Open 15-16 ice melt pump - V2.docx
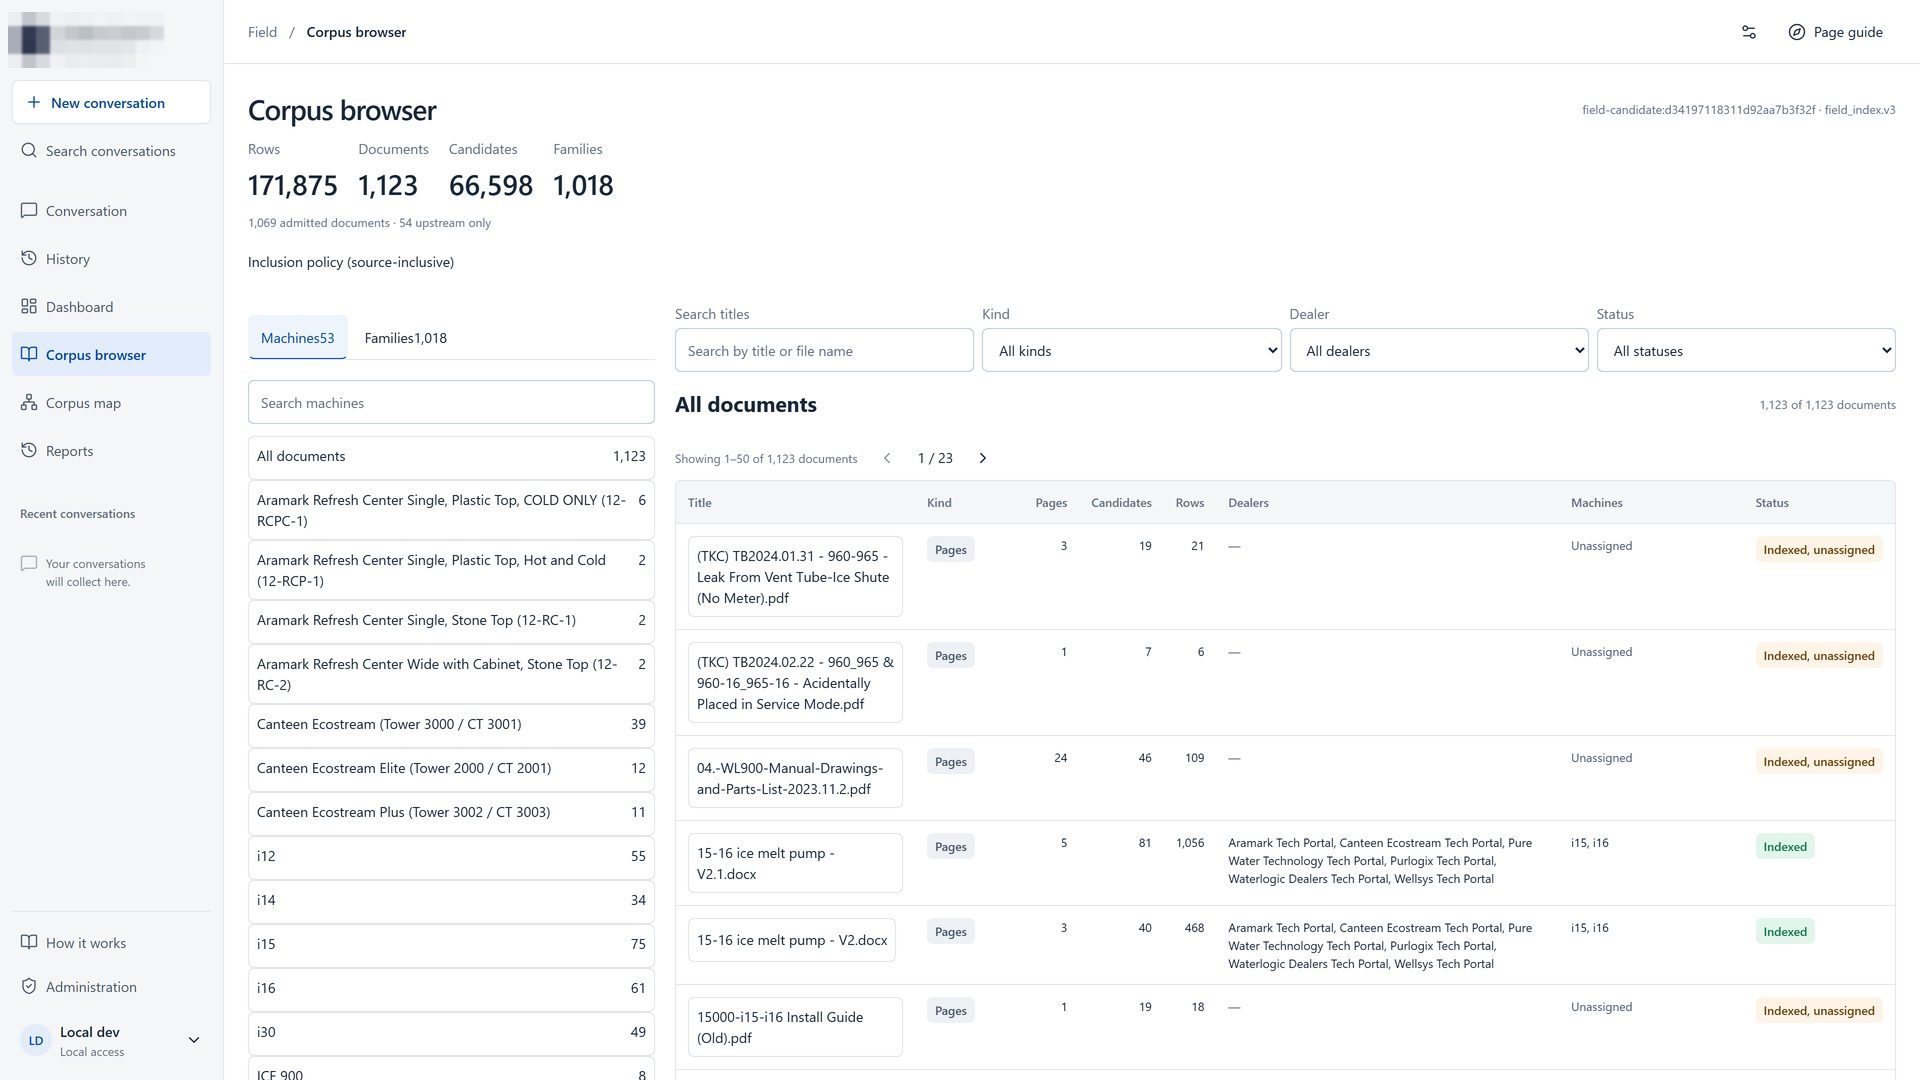 tap(792, 940)
